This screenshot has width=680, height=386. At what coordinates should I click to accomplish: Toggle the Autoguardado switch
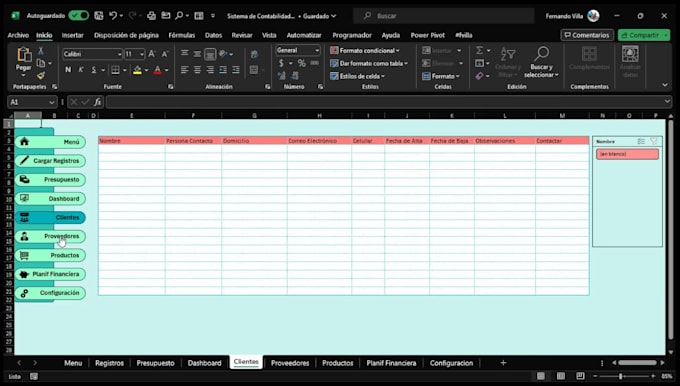(78, 16)
